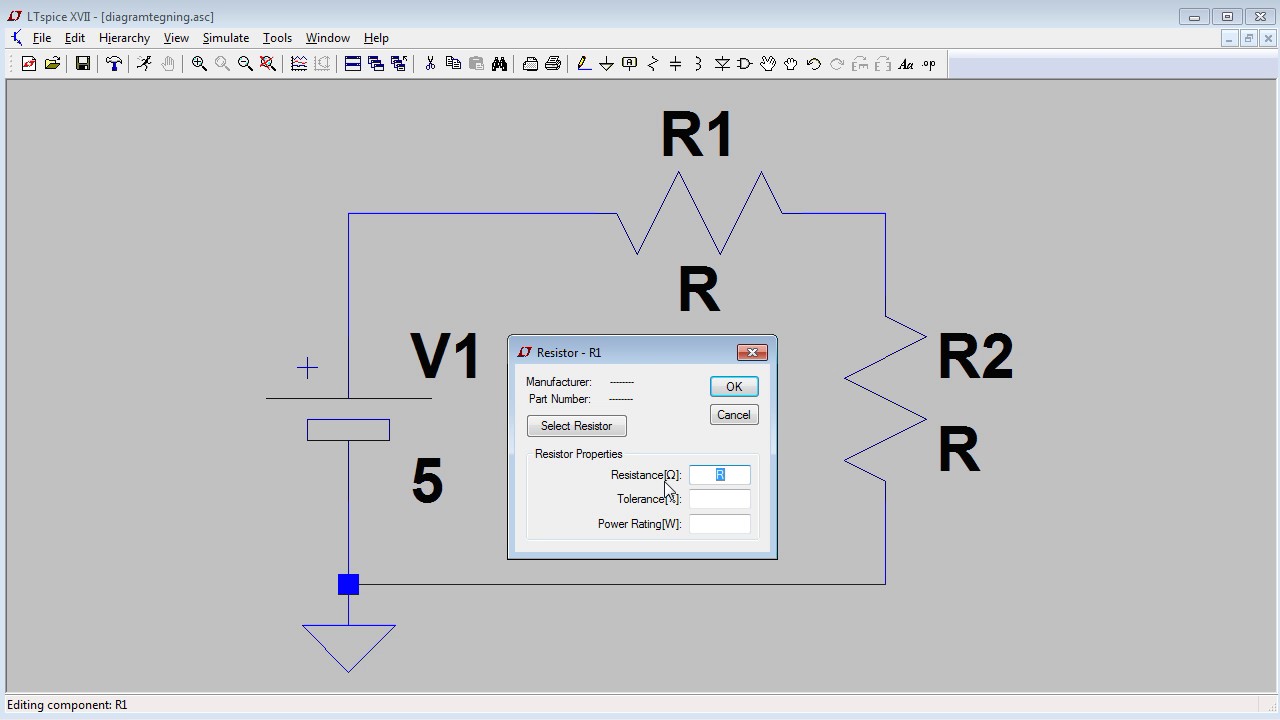Select the Move hand tool
The width and height of the screenshot is (1280, 720).
tap(768, 64)
